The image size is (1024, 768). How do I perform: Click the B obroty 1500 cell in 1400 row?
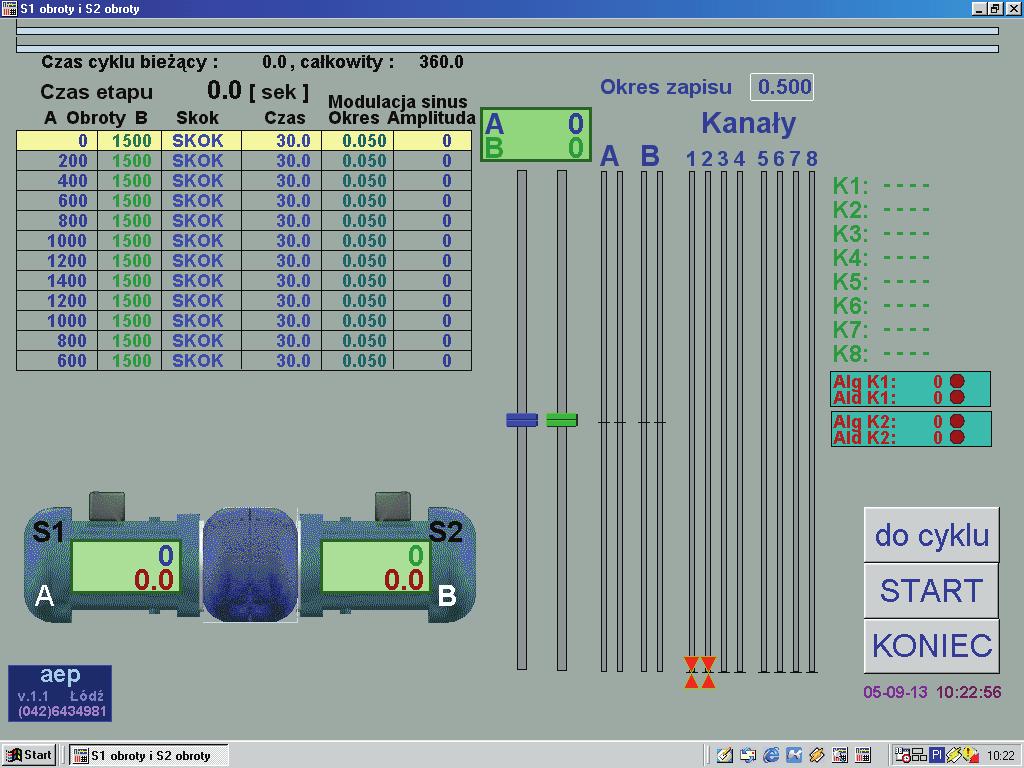130,281
